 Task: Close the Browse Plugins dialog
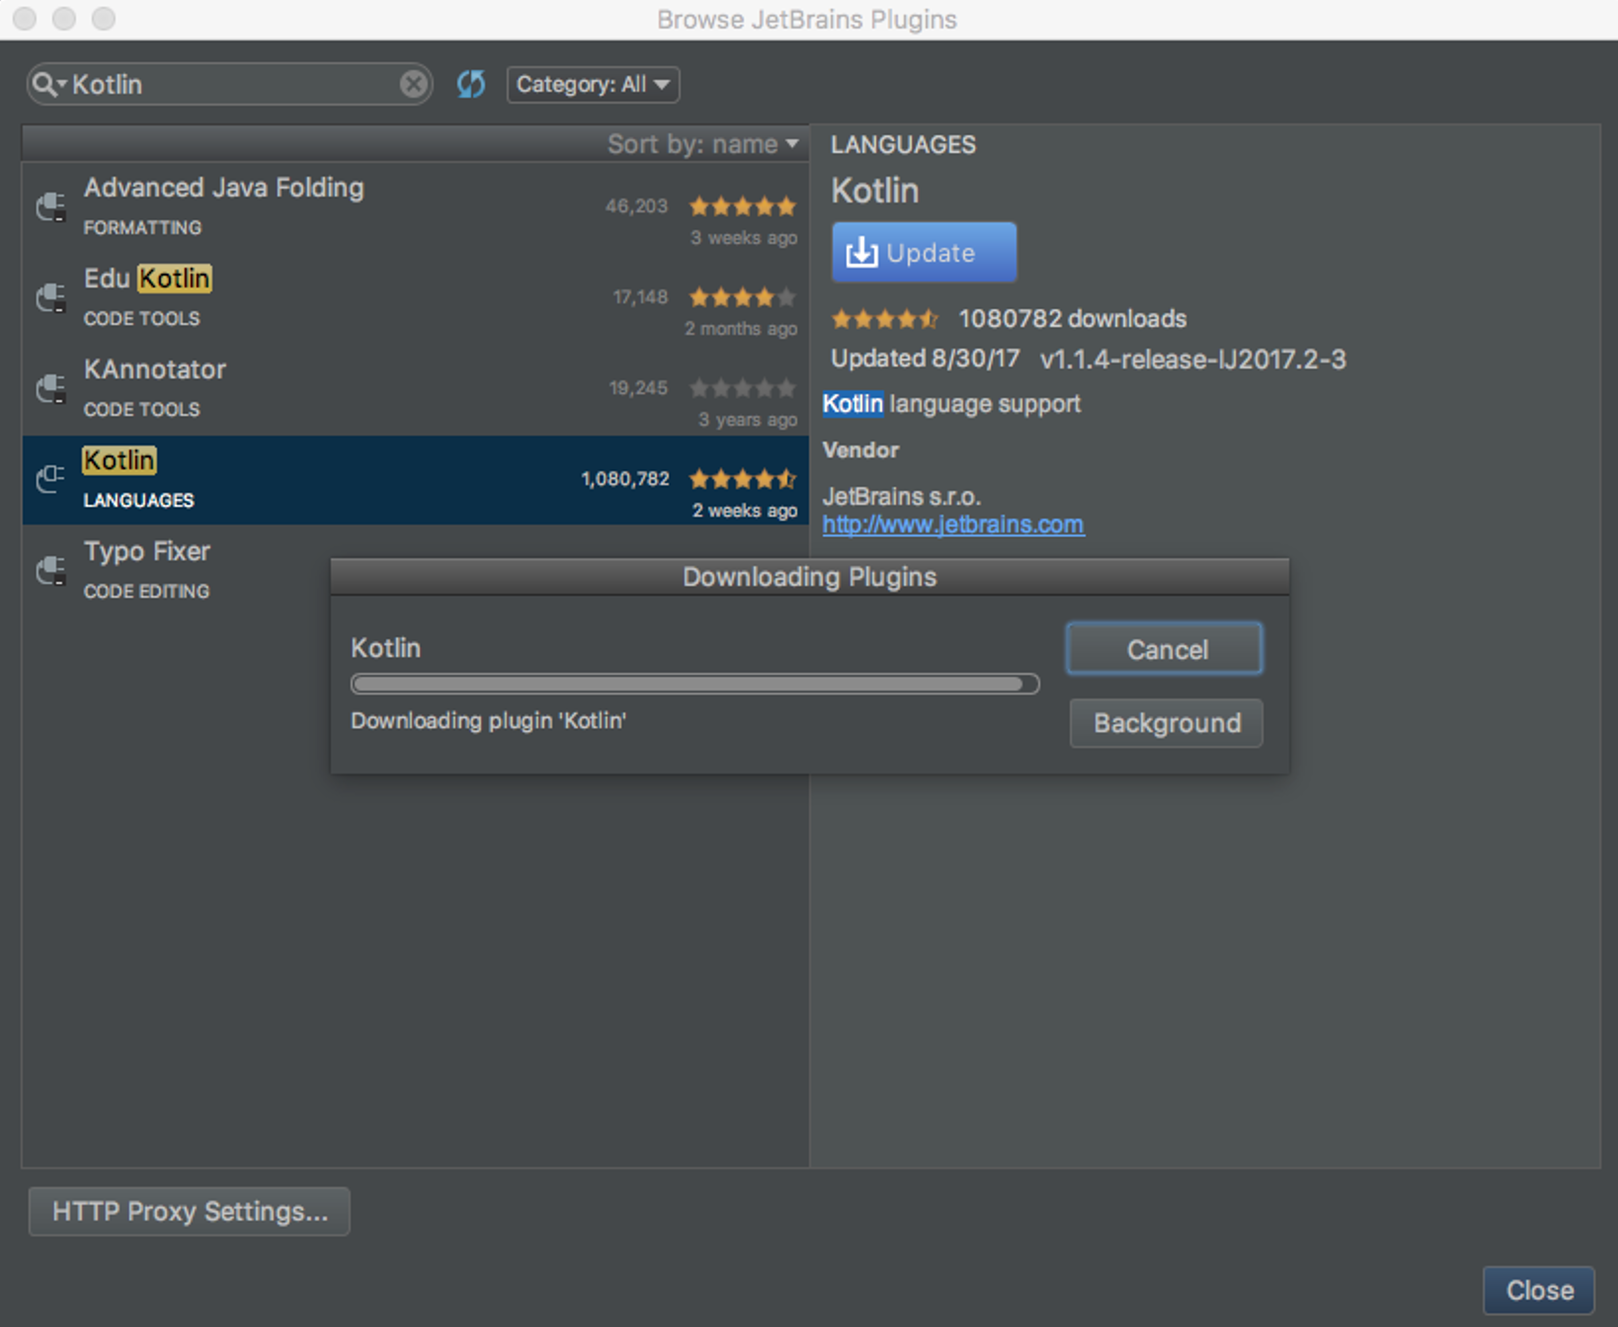pyautogui.click(x=1539, y=1291)
